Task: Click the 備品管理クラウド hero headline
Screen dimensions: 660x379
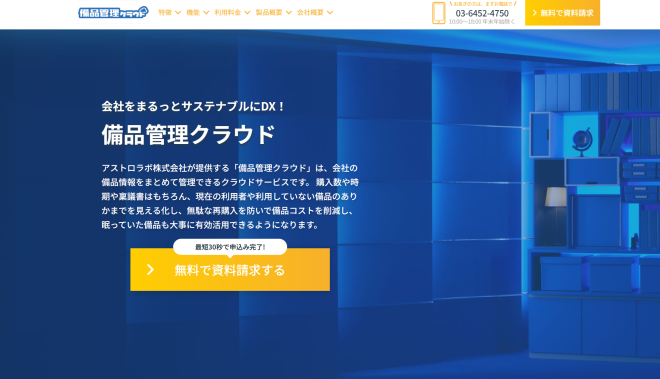Action: click(x=188, y=135)
